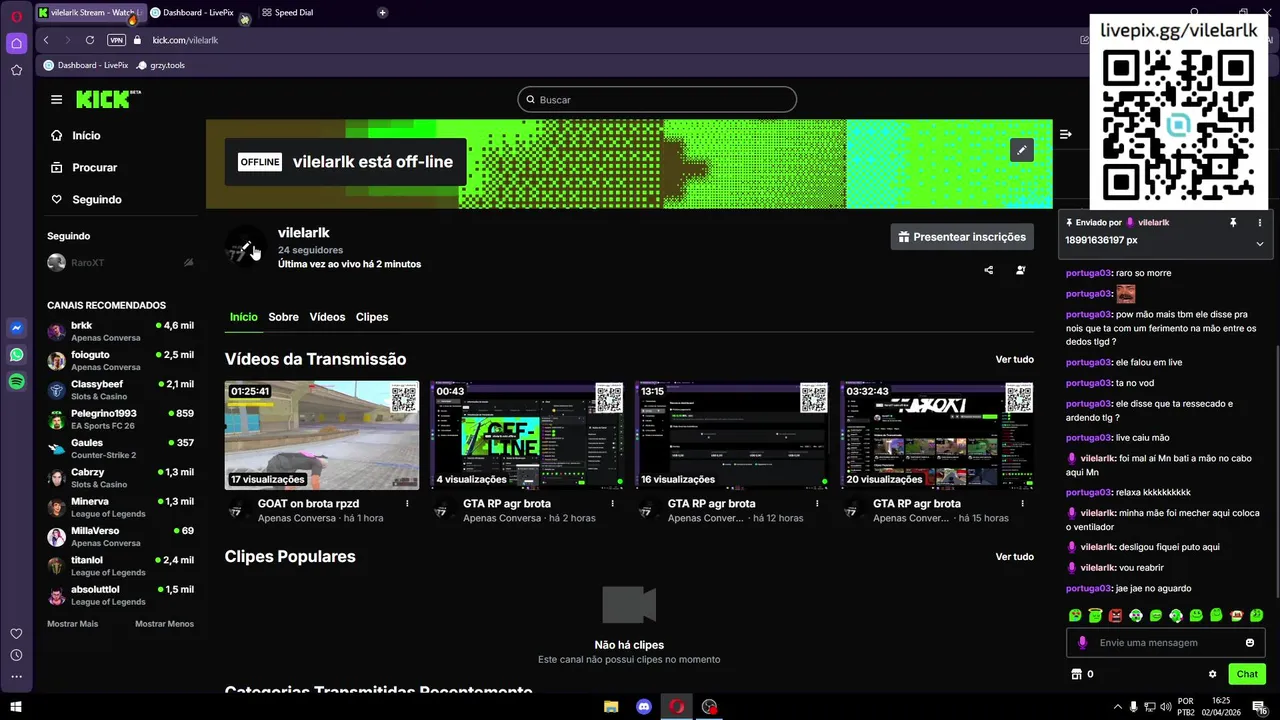Open options for the 15-hours-ago video
Viewport: 1280px width, 720px height.
[x=1022, y=504]
